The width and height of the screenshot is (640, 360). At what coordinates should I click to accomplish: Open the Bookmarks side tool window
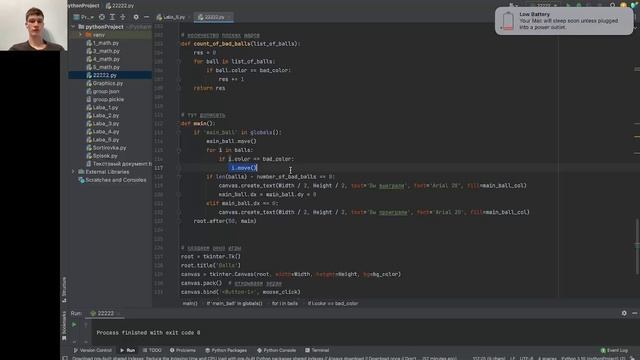[x=64, y=326]
